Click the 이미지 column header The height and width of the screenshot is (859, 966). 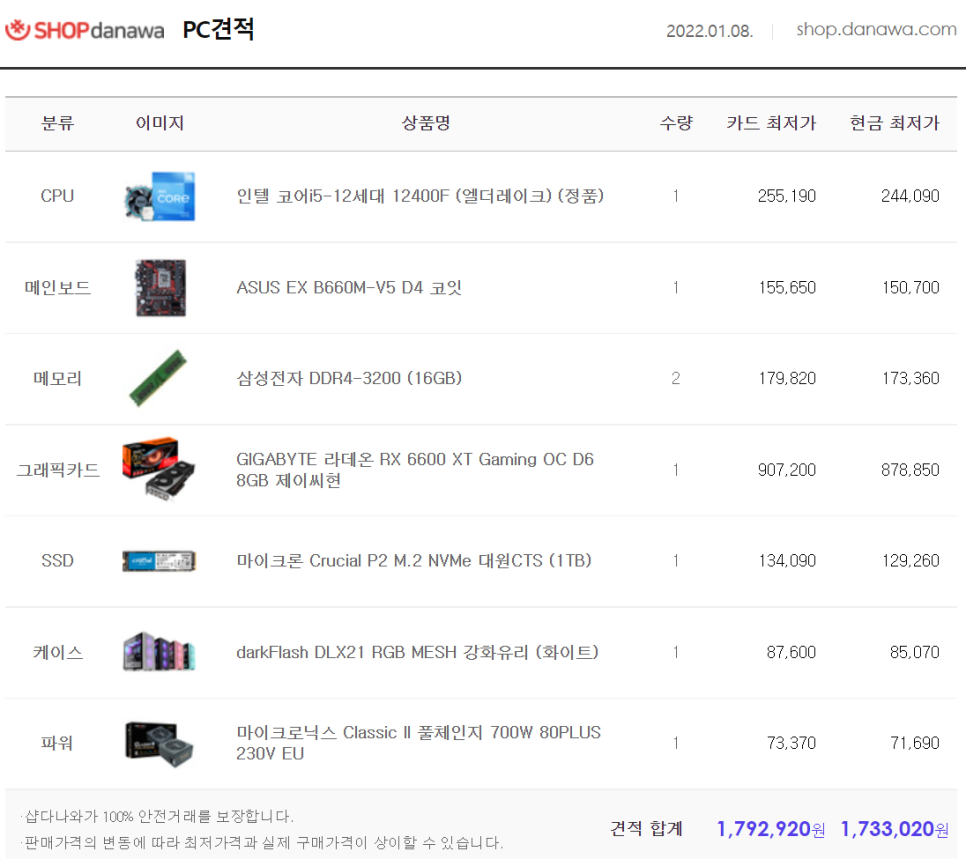(x=160, y=123)
